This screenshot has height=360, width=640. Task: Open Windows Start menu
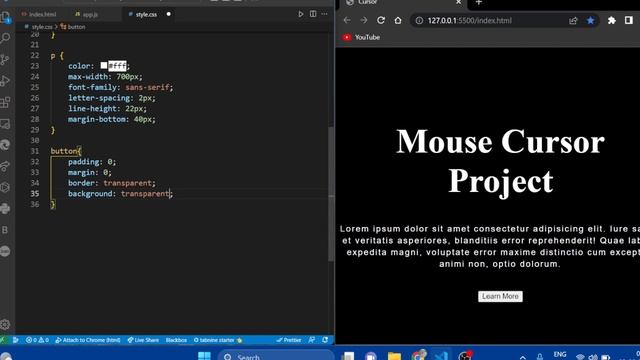point(204,356)
